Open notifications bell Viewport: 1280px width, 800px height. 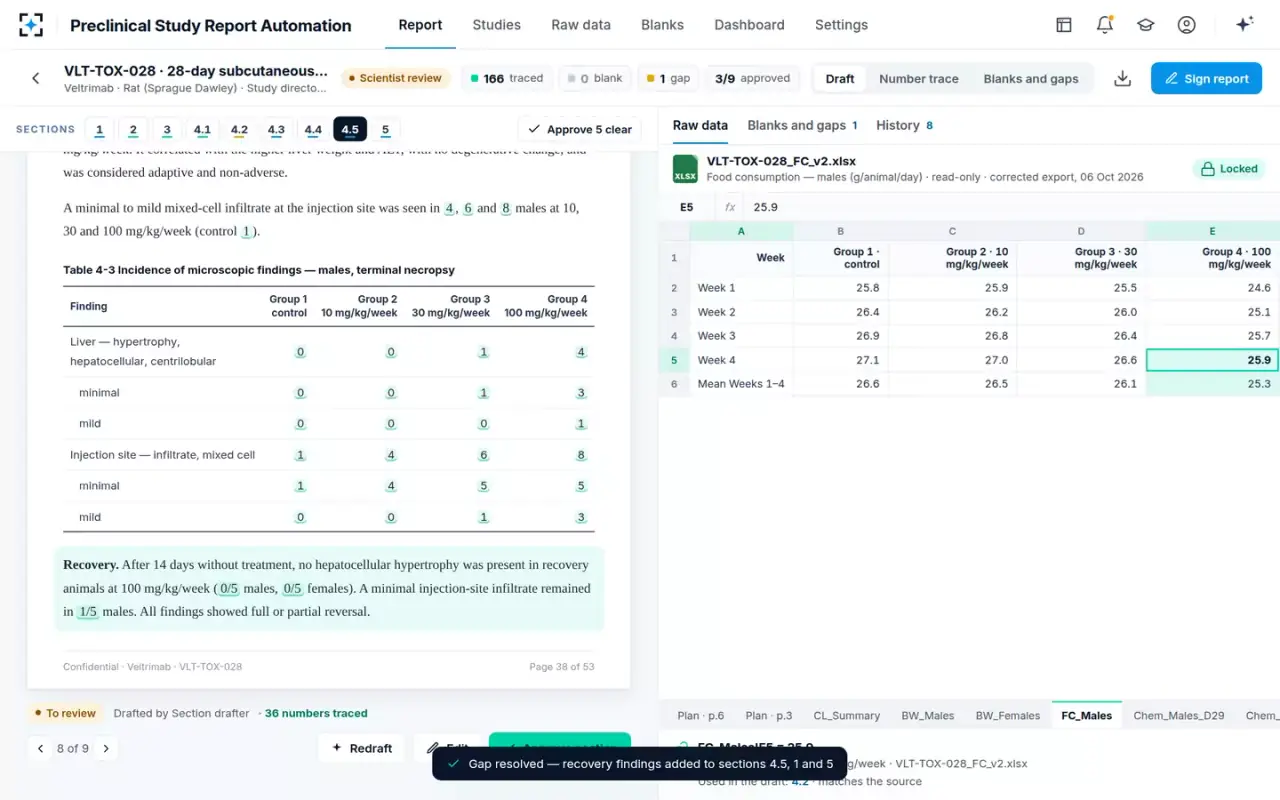[x=1105, y=25]
